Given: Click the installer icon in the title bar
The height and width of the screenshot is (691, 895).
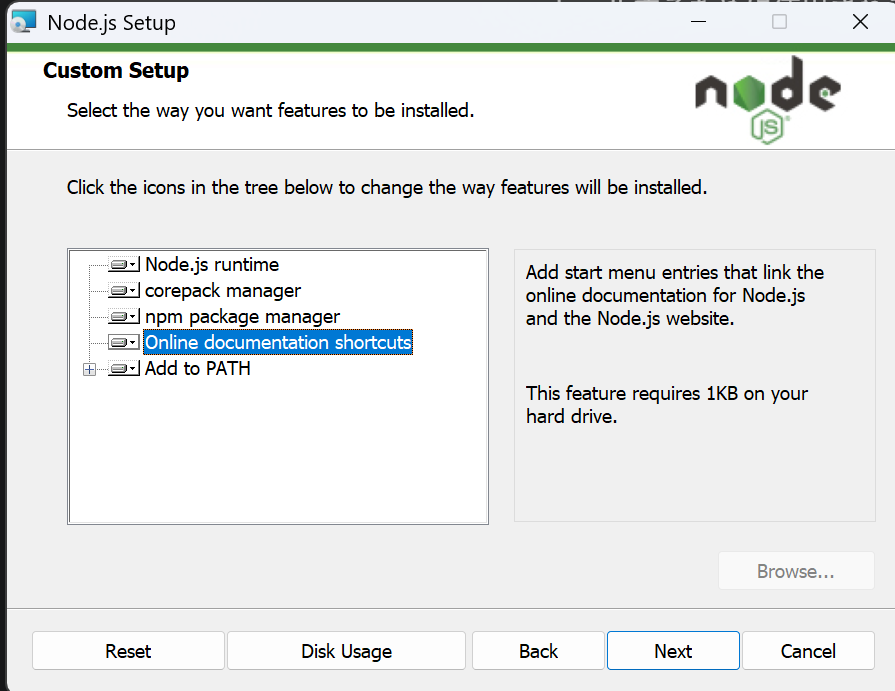Looking at the screenshot, I should [x=22, y=21].
